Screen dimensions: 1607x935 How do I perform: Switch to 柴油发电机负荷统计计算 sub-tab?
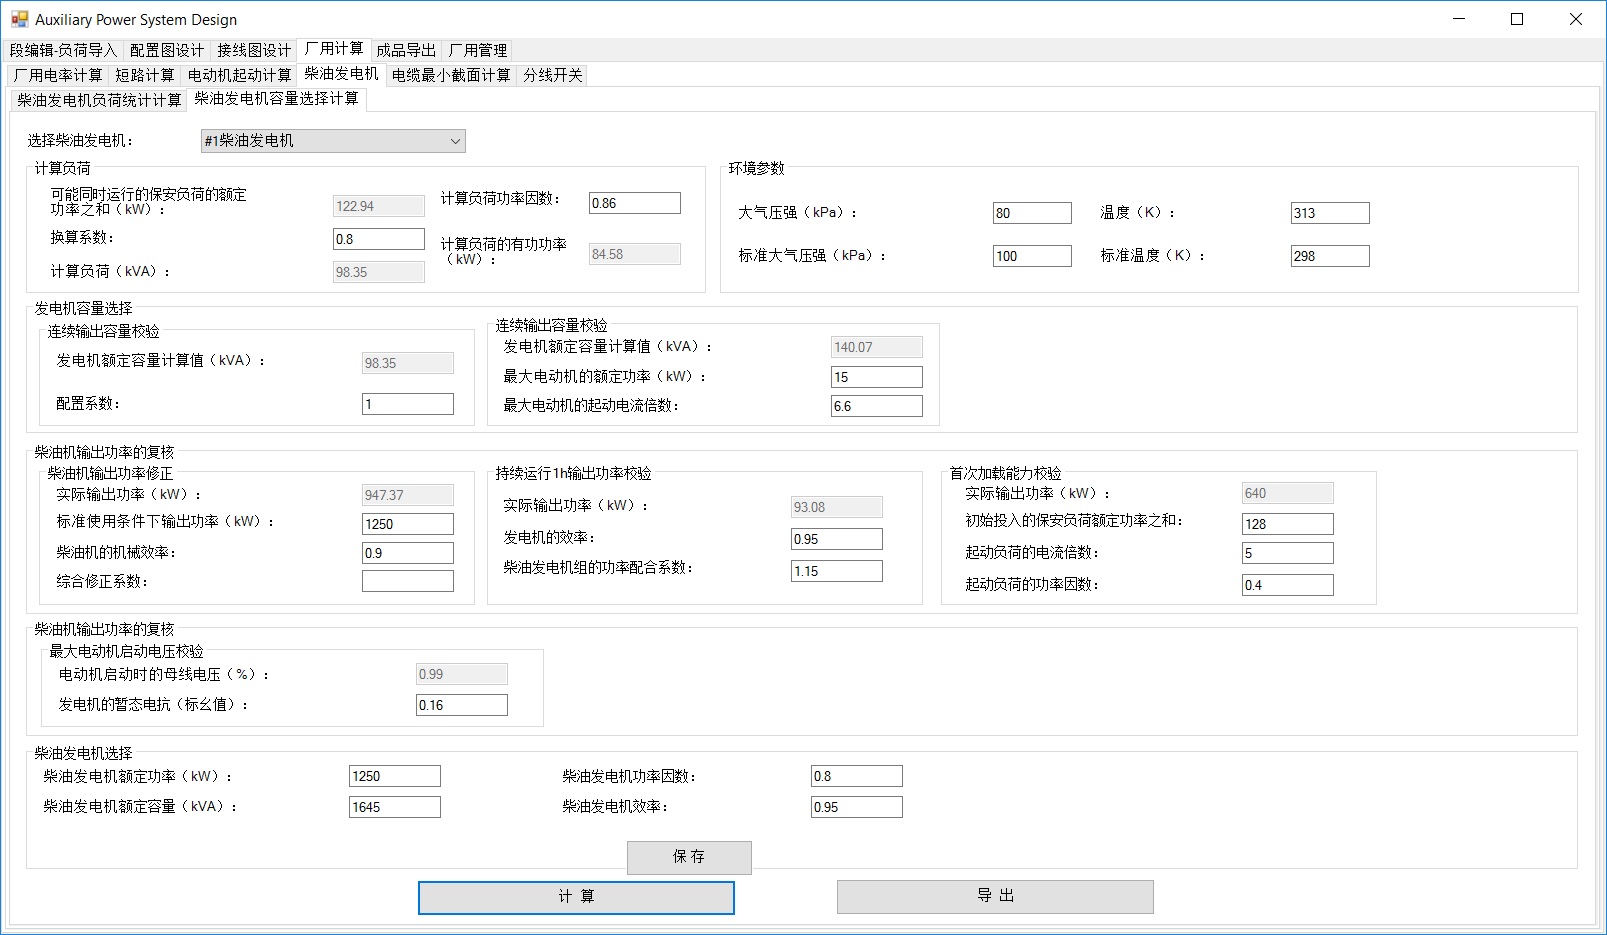[99, 100]
